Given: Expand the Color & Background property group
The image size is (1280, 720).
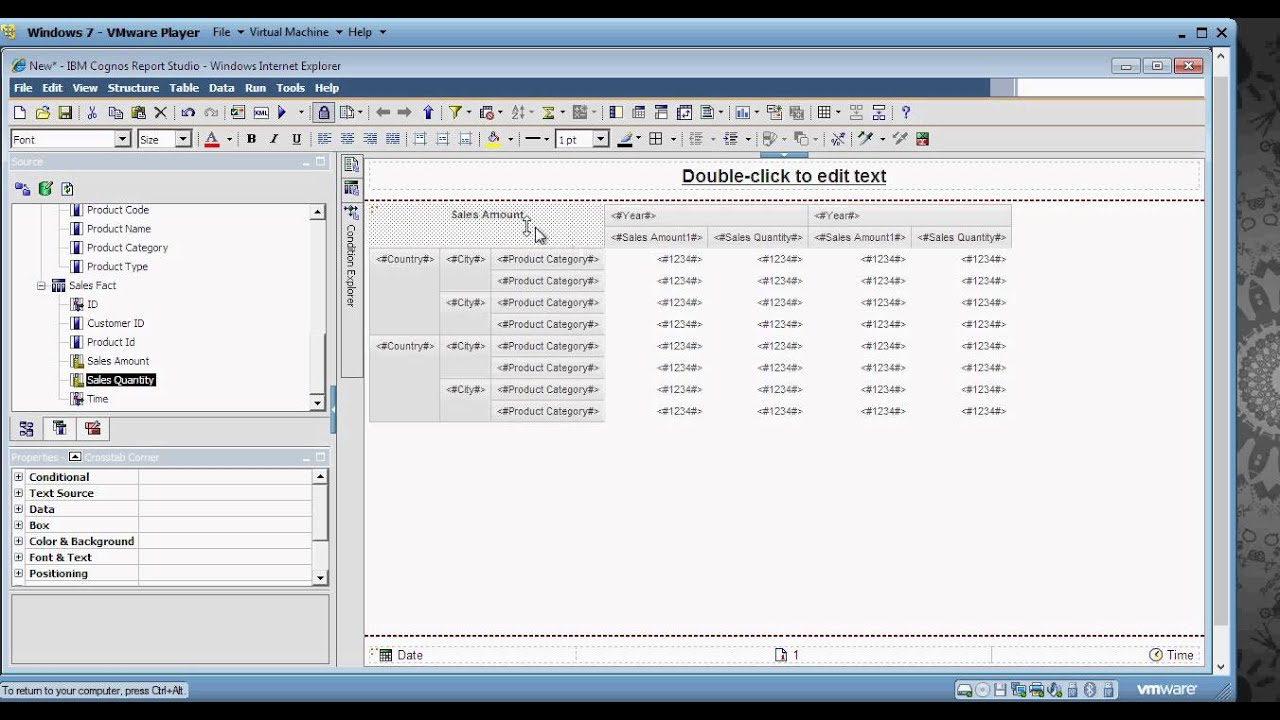Looking at the screenshot, I should coord(18,541).
